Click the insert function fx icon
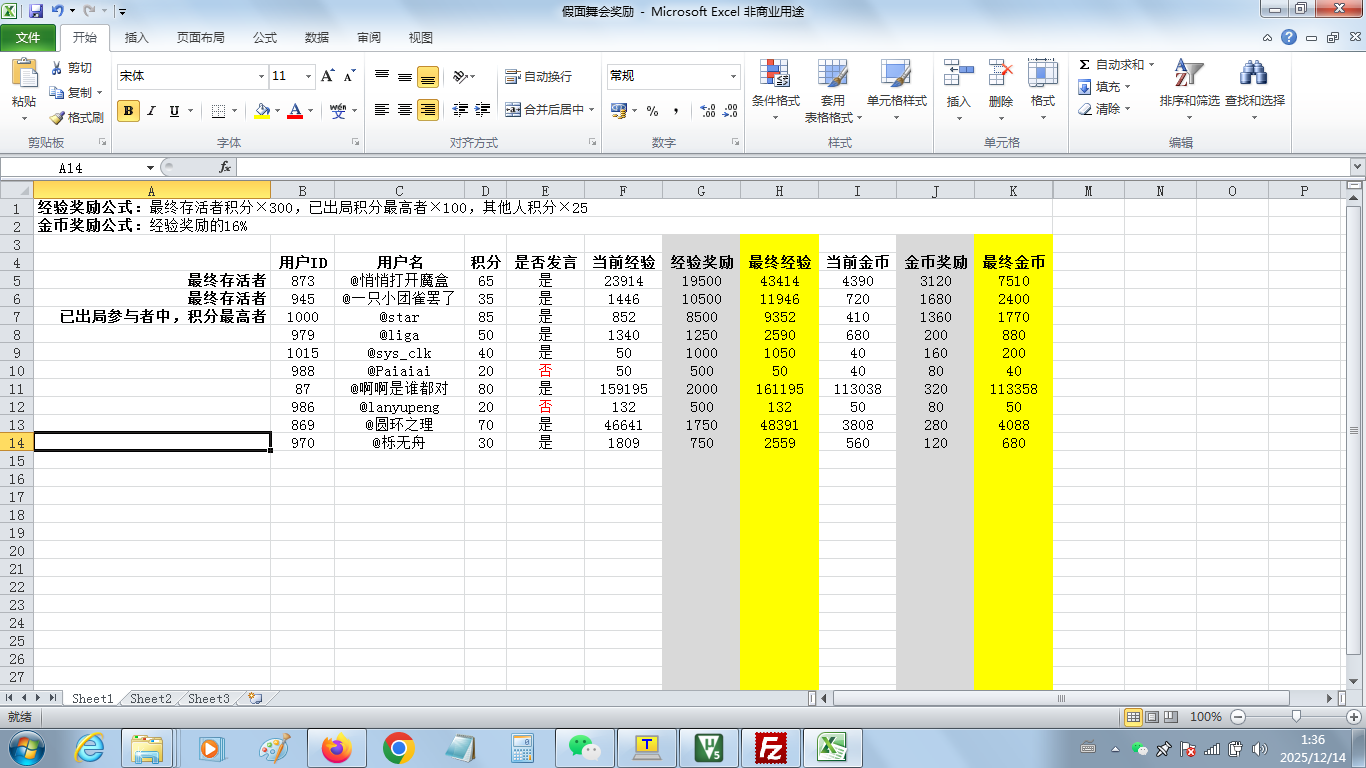Screen dimensions: 1366x768 (x=225, y=167)
